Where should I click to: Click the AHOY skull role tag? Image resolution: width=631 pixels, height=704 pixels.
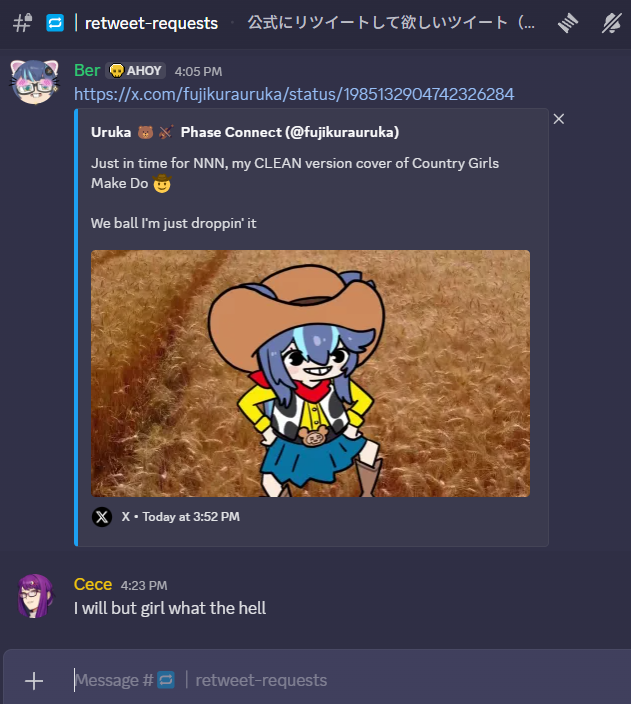click(136, 71)
